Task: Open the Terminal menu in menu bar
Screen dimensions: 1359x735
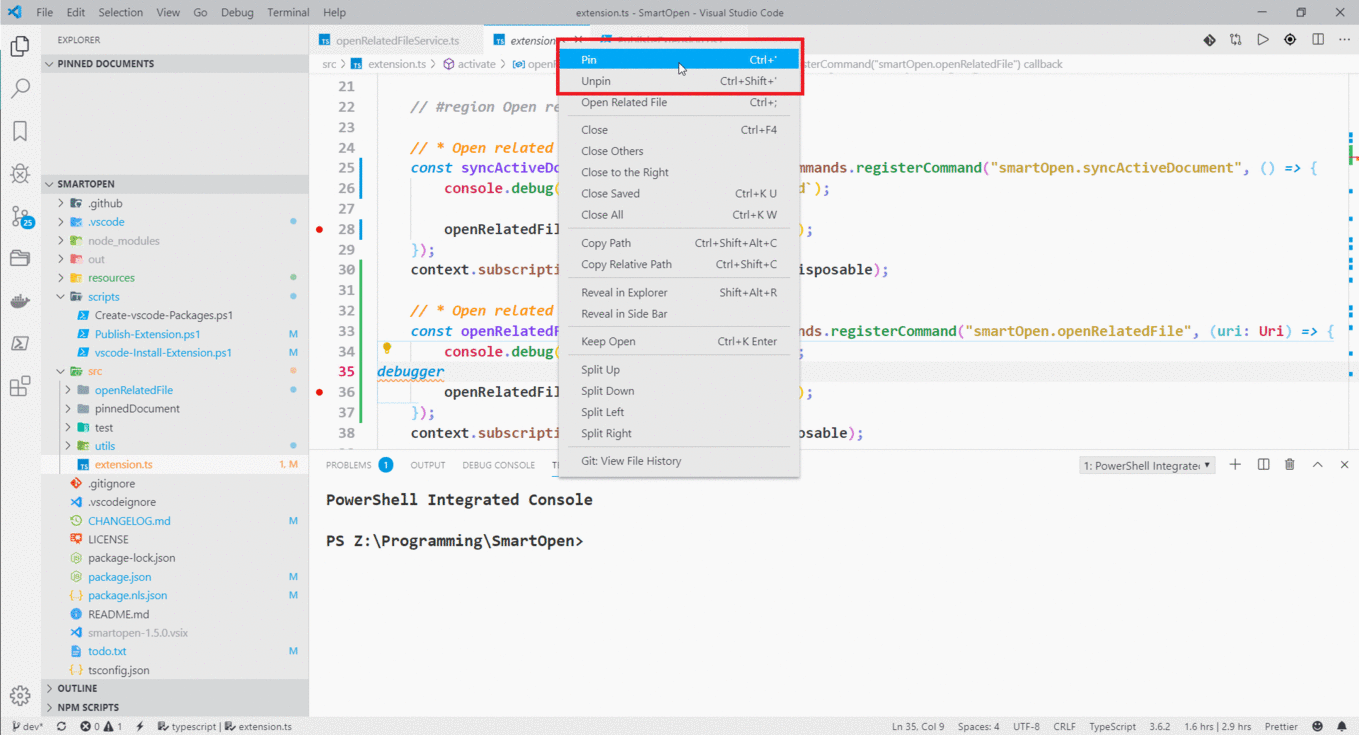Action: pos(288,12)
